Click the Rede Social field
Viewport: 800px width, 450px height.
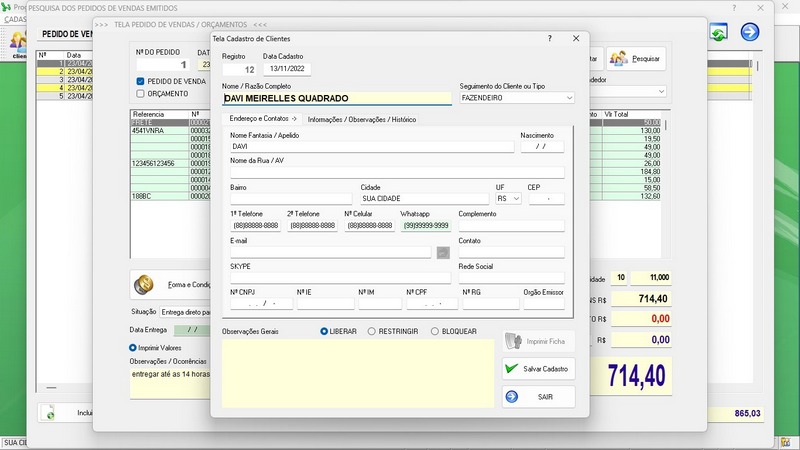[511, 278]
